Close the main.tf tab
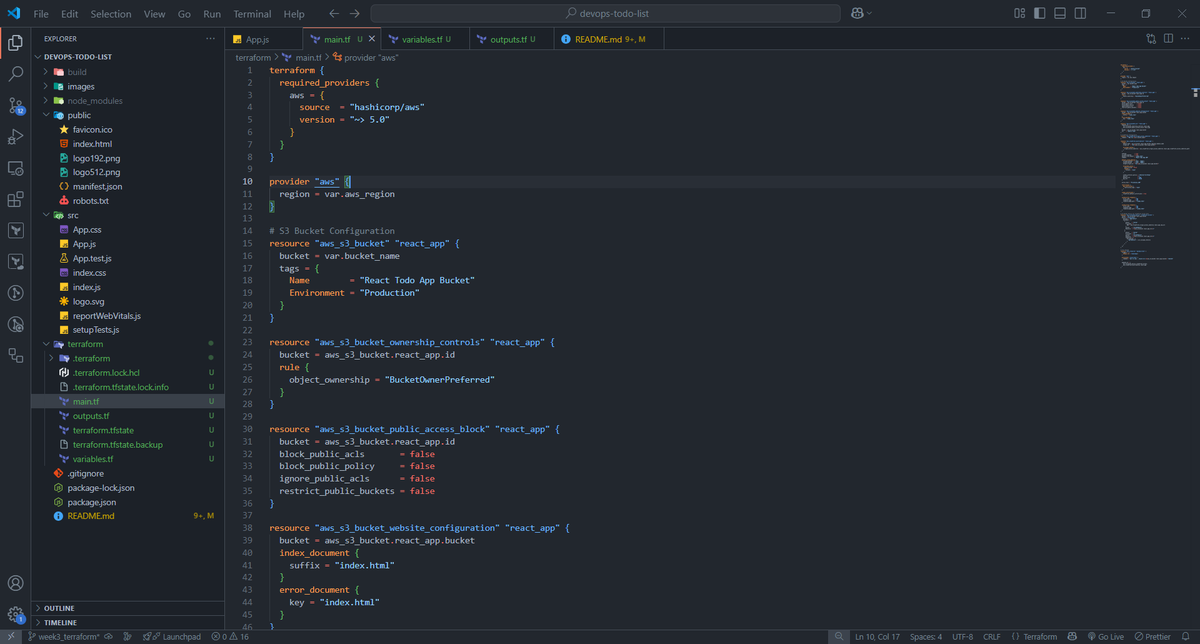The height and width of the screenshot is (644, 1200). 373,39
